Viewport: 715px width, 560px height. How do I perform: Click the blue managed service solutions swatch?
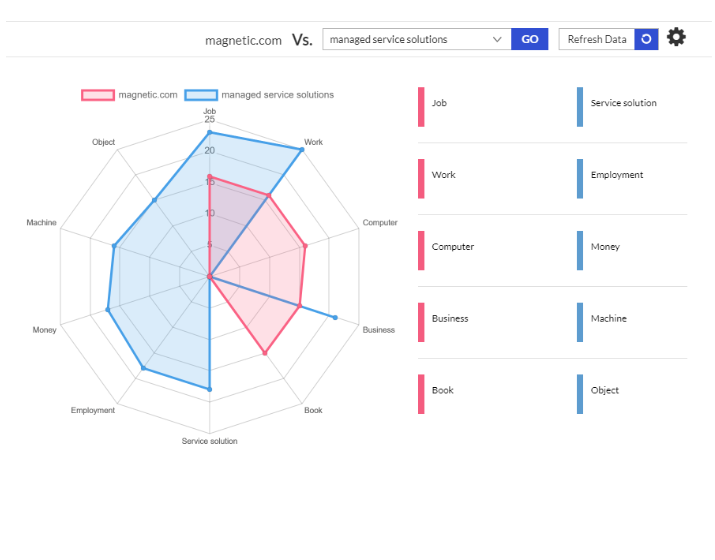[200, 95]
